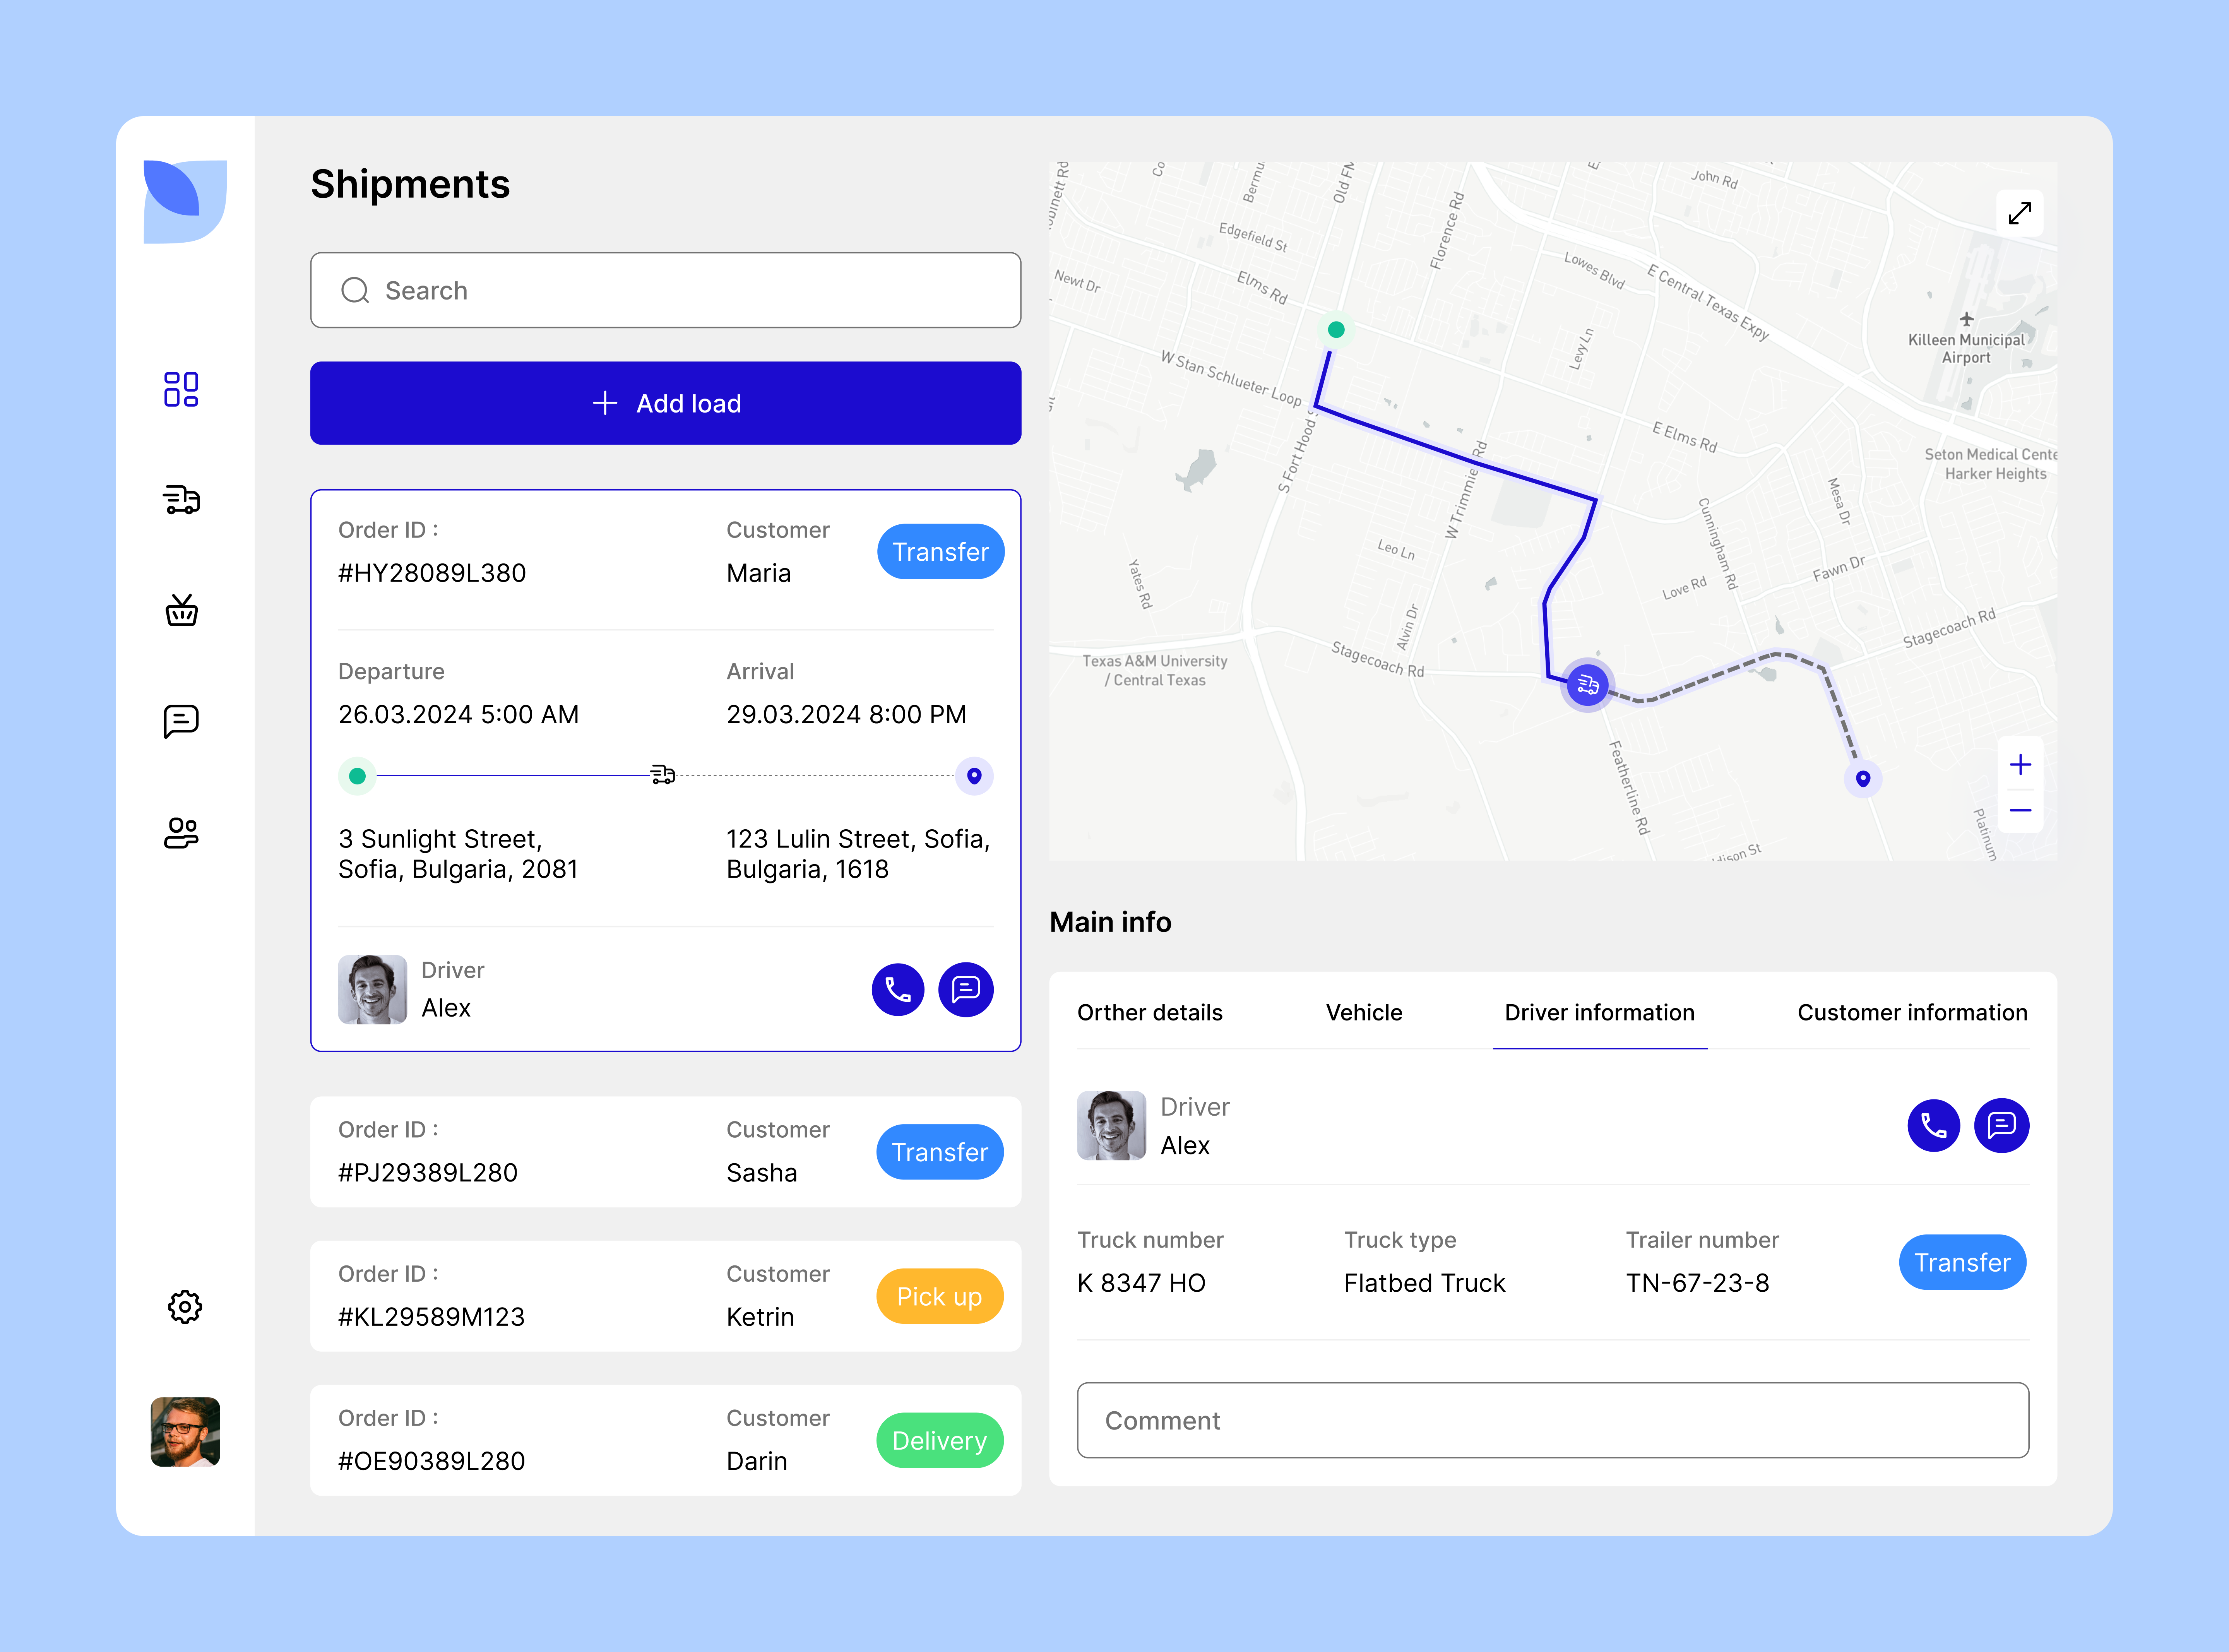The width and height of the screenshot is (2229, 1652).
Task: Click customer name Maria
Action: pos(758,573)
